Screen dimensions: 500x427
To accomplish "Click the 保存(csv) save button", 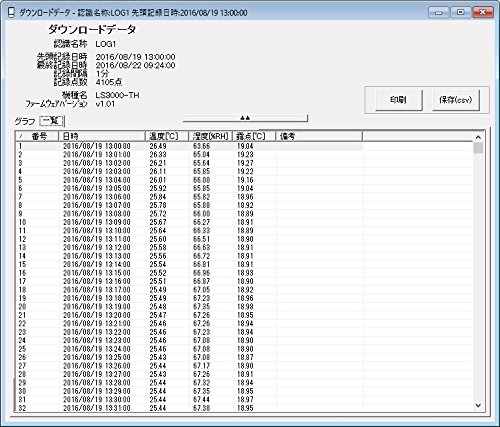I will tap(456, 100).
